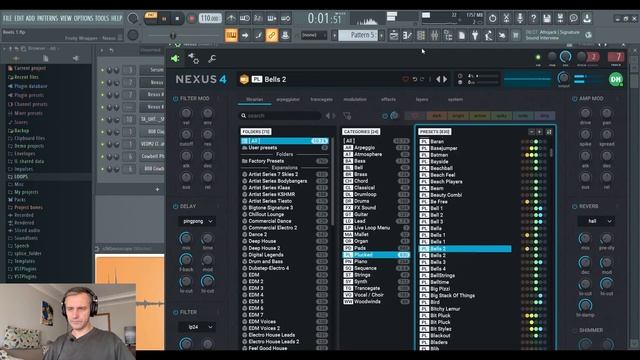
Task: Open the hall reverb type dropdown
Action: (596, 221)
